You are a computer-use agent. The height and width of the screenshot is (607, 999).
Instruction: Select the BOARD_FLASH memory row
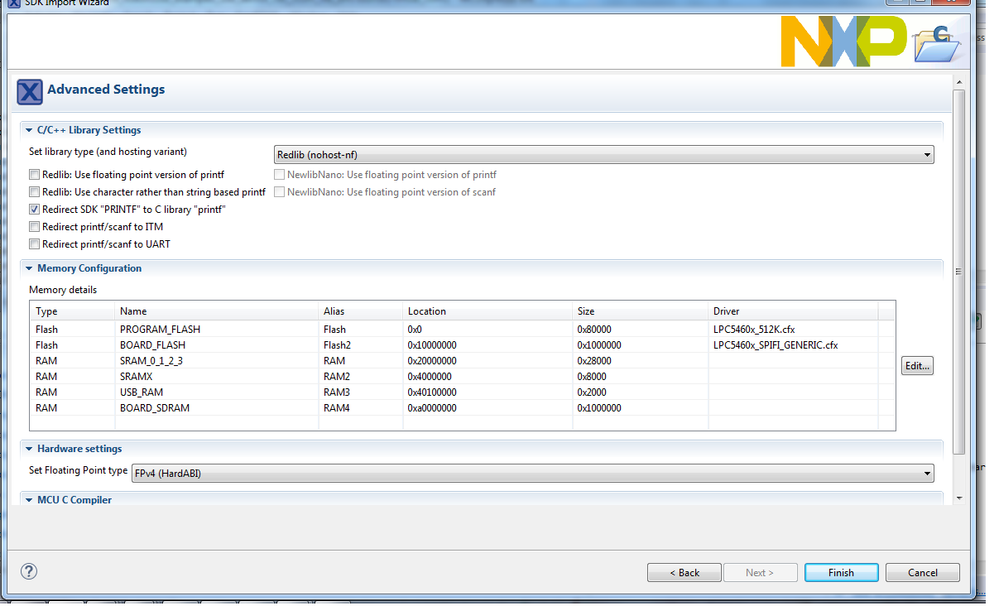pos(463,345)
